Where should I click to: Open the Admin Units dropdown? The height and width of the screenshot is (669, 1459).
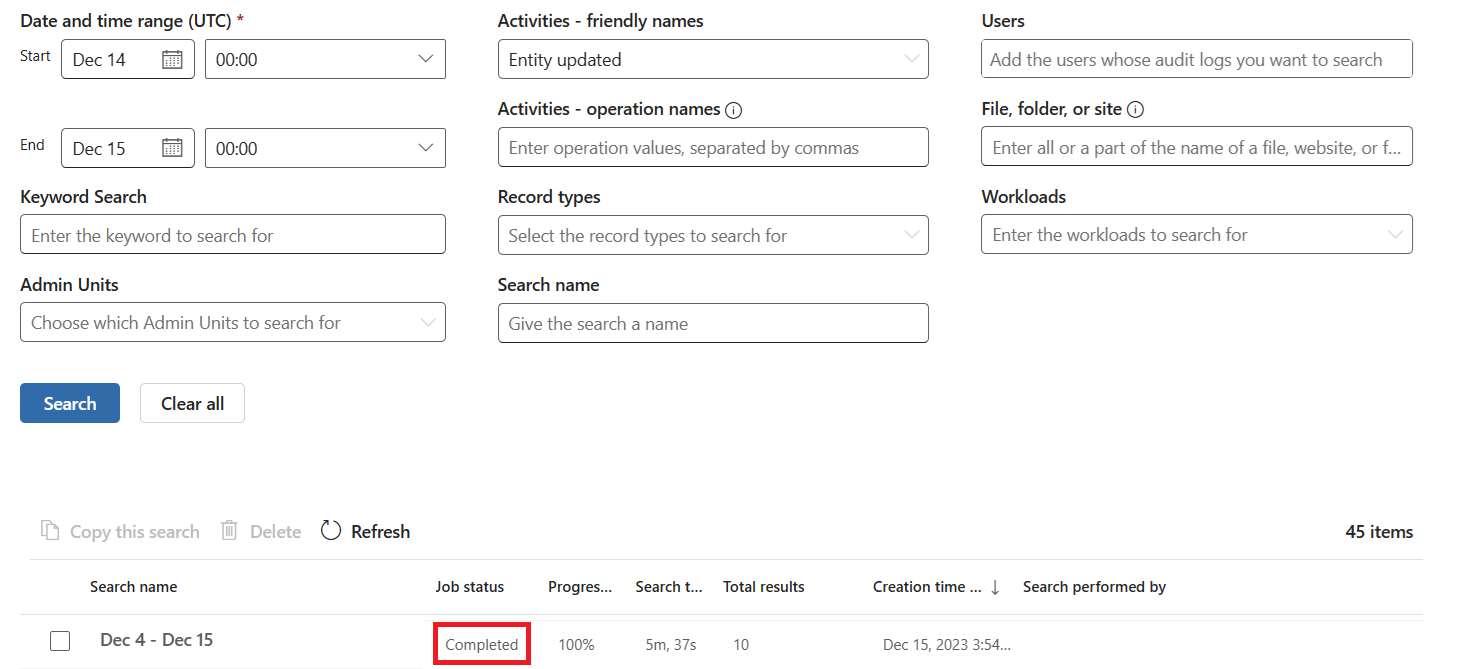pos(428,323)
